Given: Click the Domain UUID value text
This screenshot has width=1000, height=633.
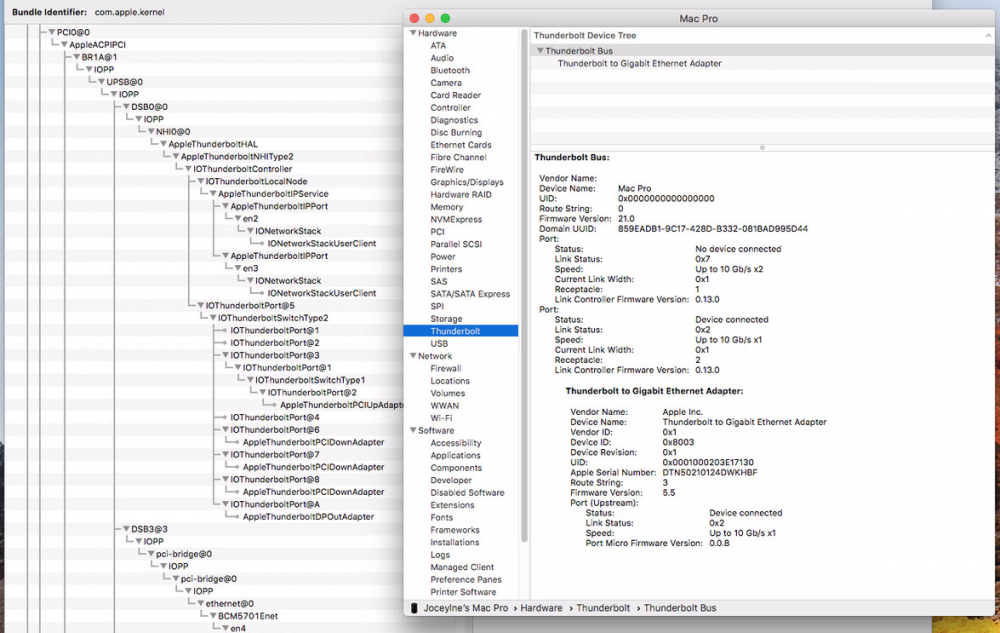Looking at the screenshot, I should pyautogui.click(x=712, y=229).
